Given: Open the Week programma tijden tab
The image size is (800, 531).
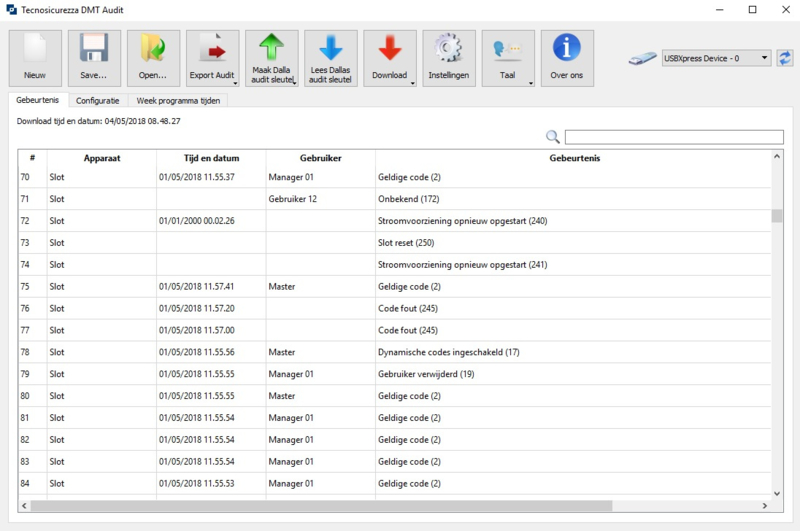Looking at the screenshot, I should click(178, 100).
